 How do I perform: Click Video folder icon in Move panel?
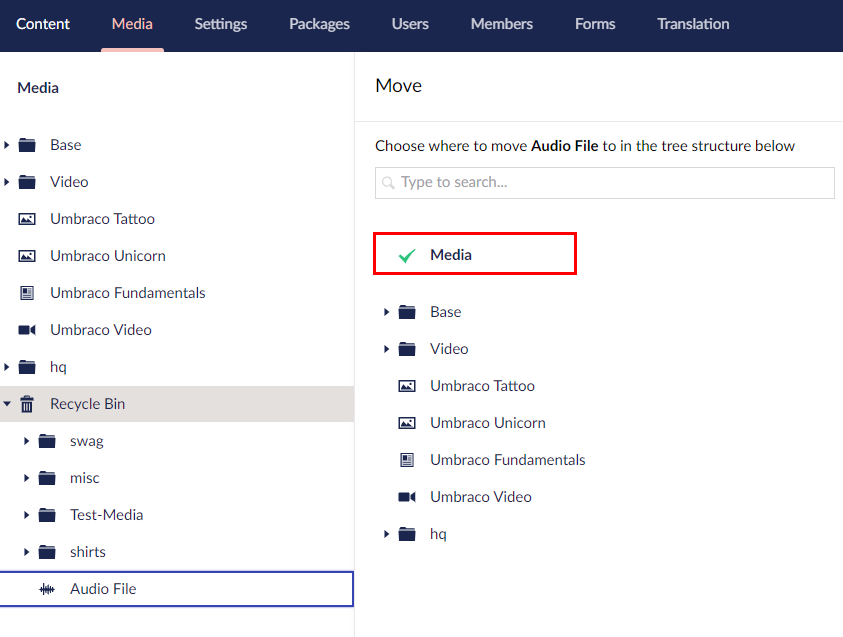coord(407,349)
